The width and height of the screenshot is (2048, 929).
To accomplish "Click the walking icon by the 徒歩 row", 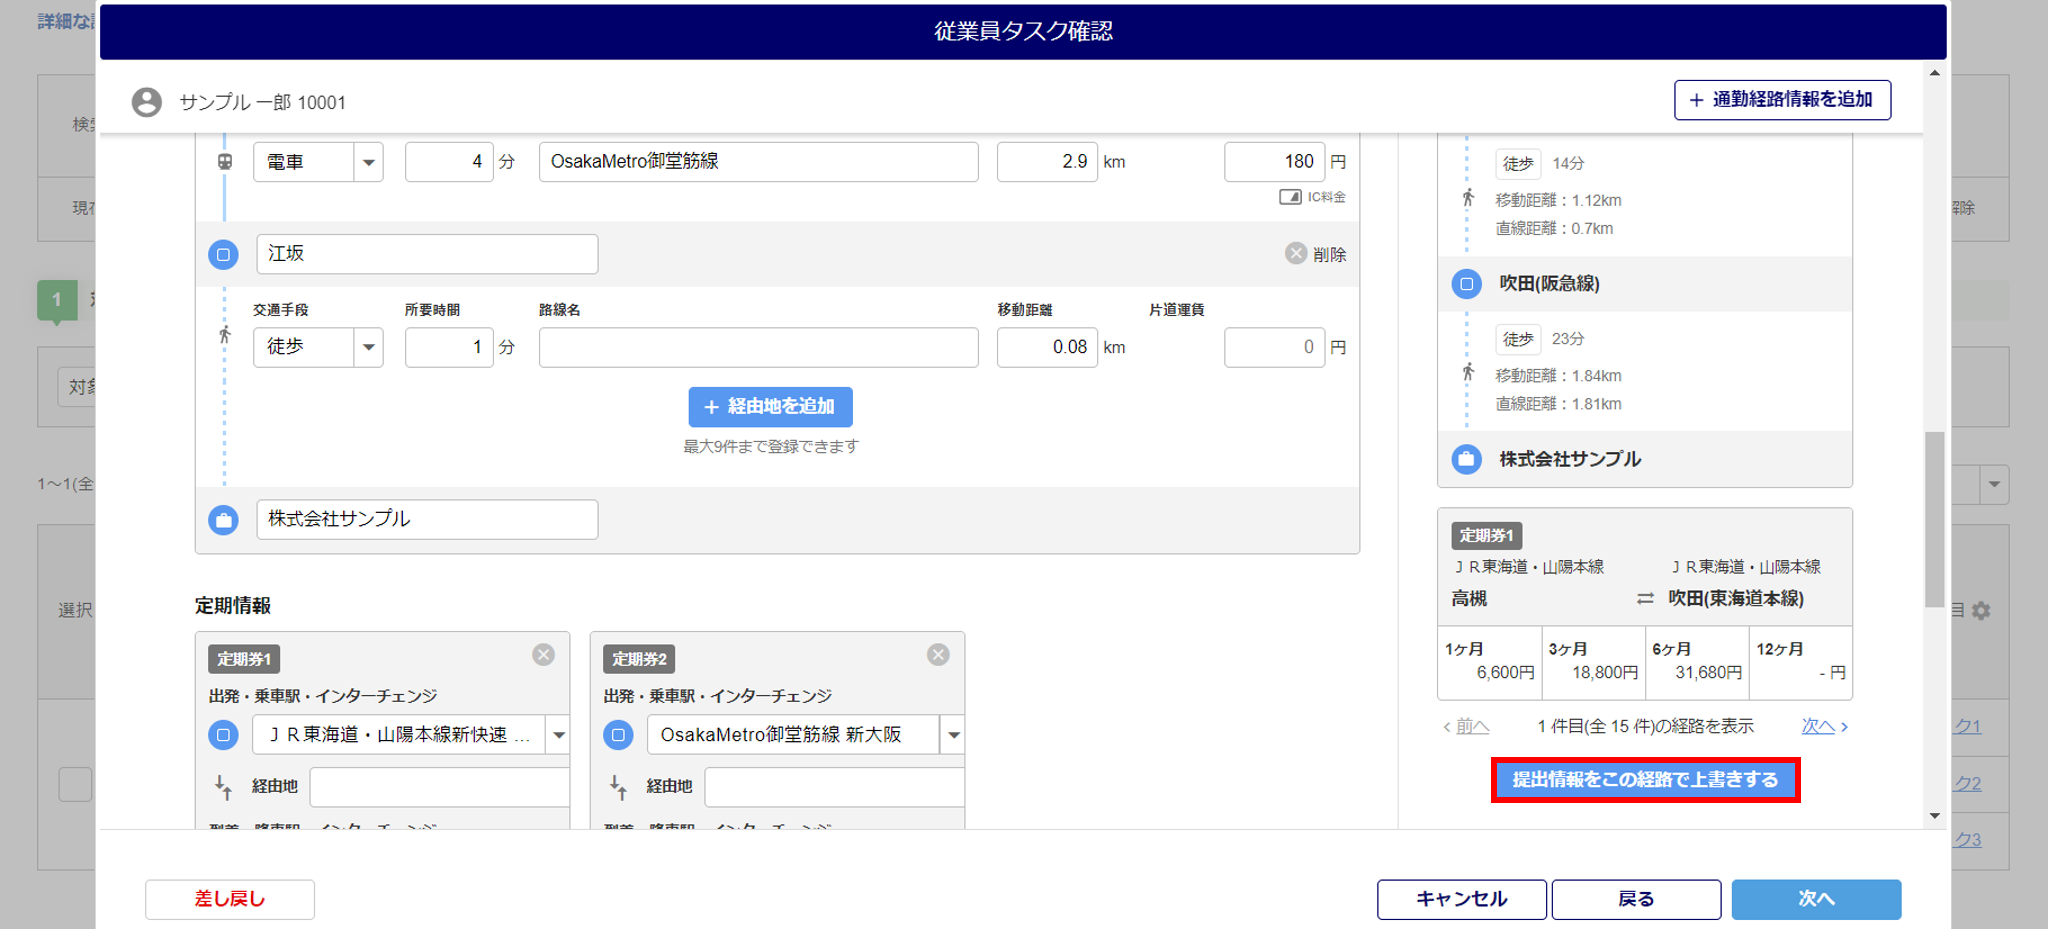I will [225, 335].
